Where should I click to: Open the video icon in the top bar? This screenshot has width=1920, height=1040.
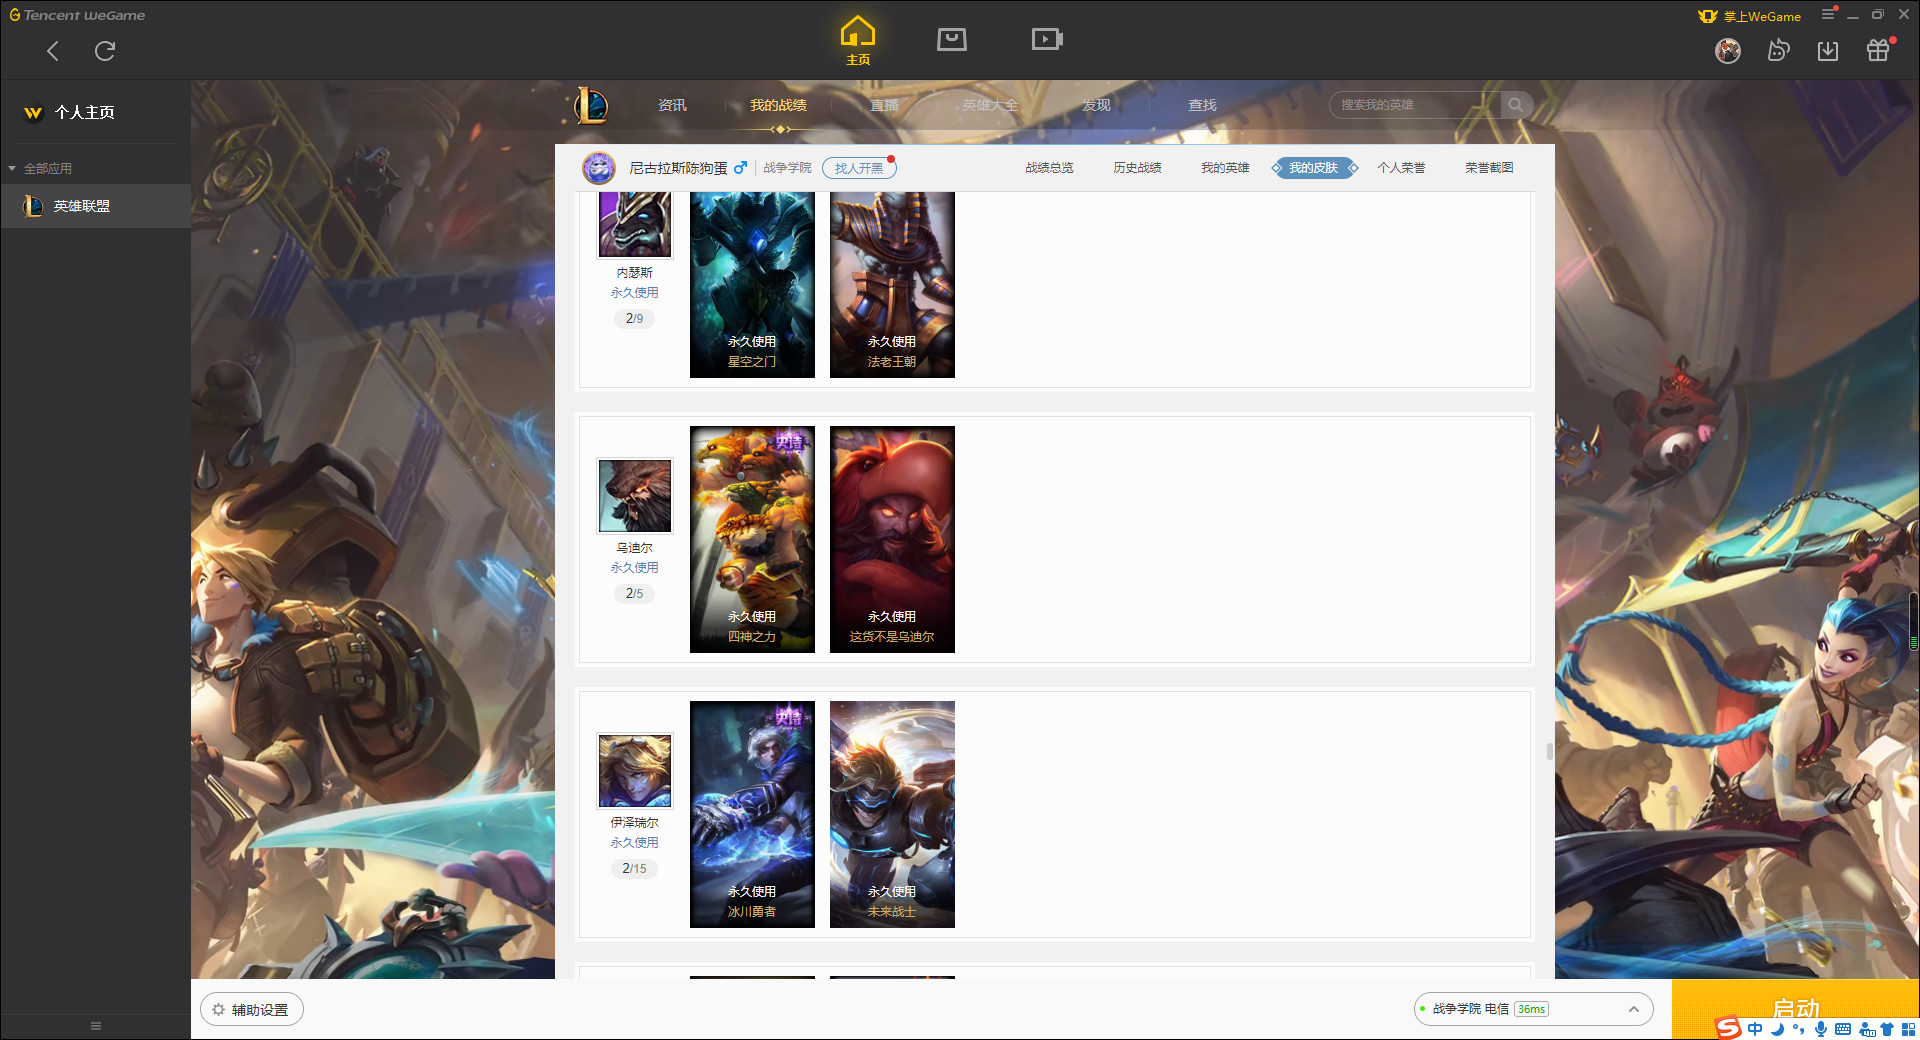pyautogui.click(x=1047, y=39)
